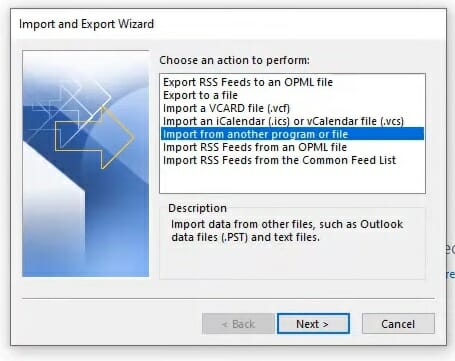Choose the Export to a file action

200,95
